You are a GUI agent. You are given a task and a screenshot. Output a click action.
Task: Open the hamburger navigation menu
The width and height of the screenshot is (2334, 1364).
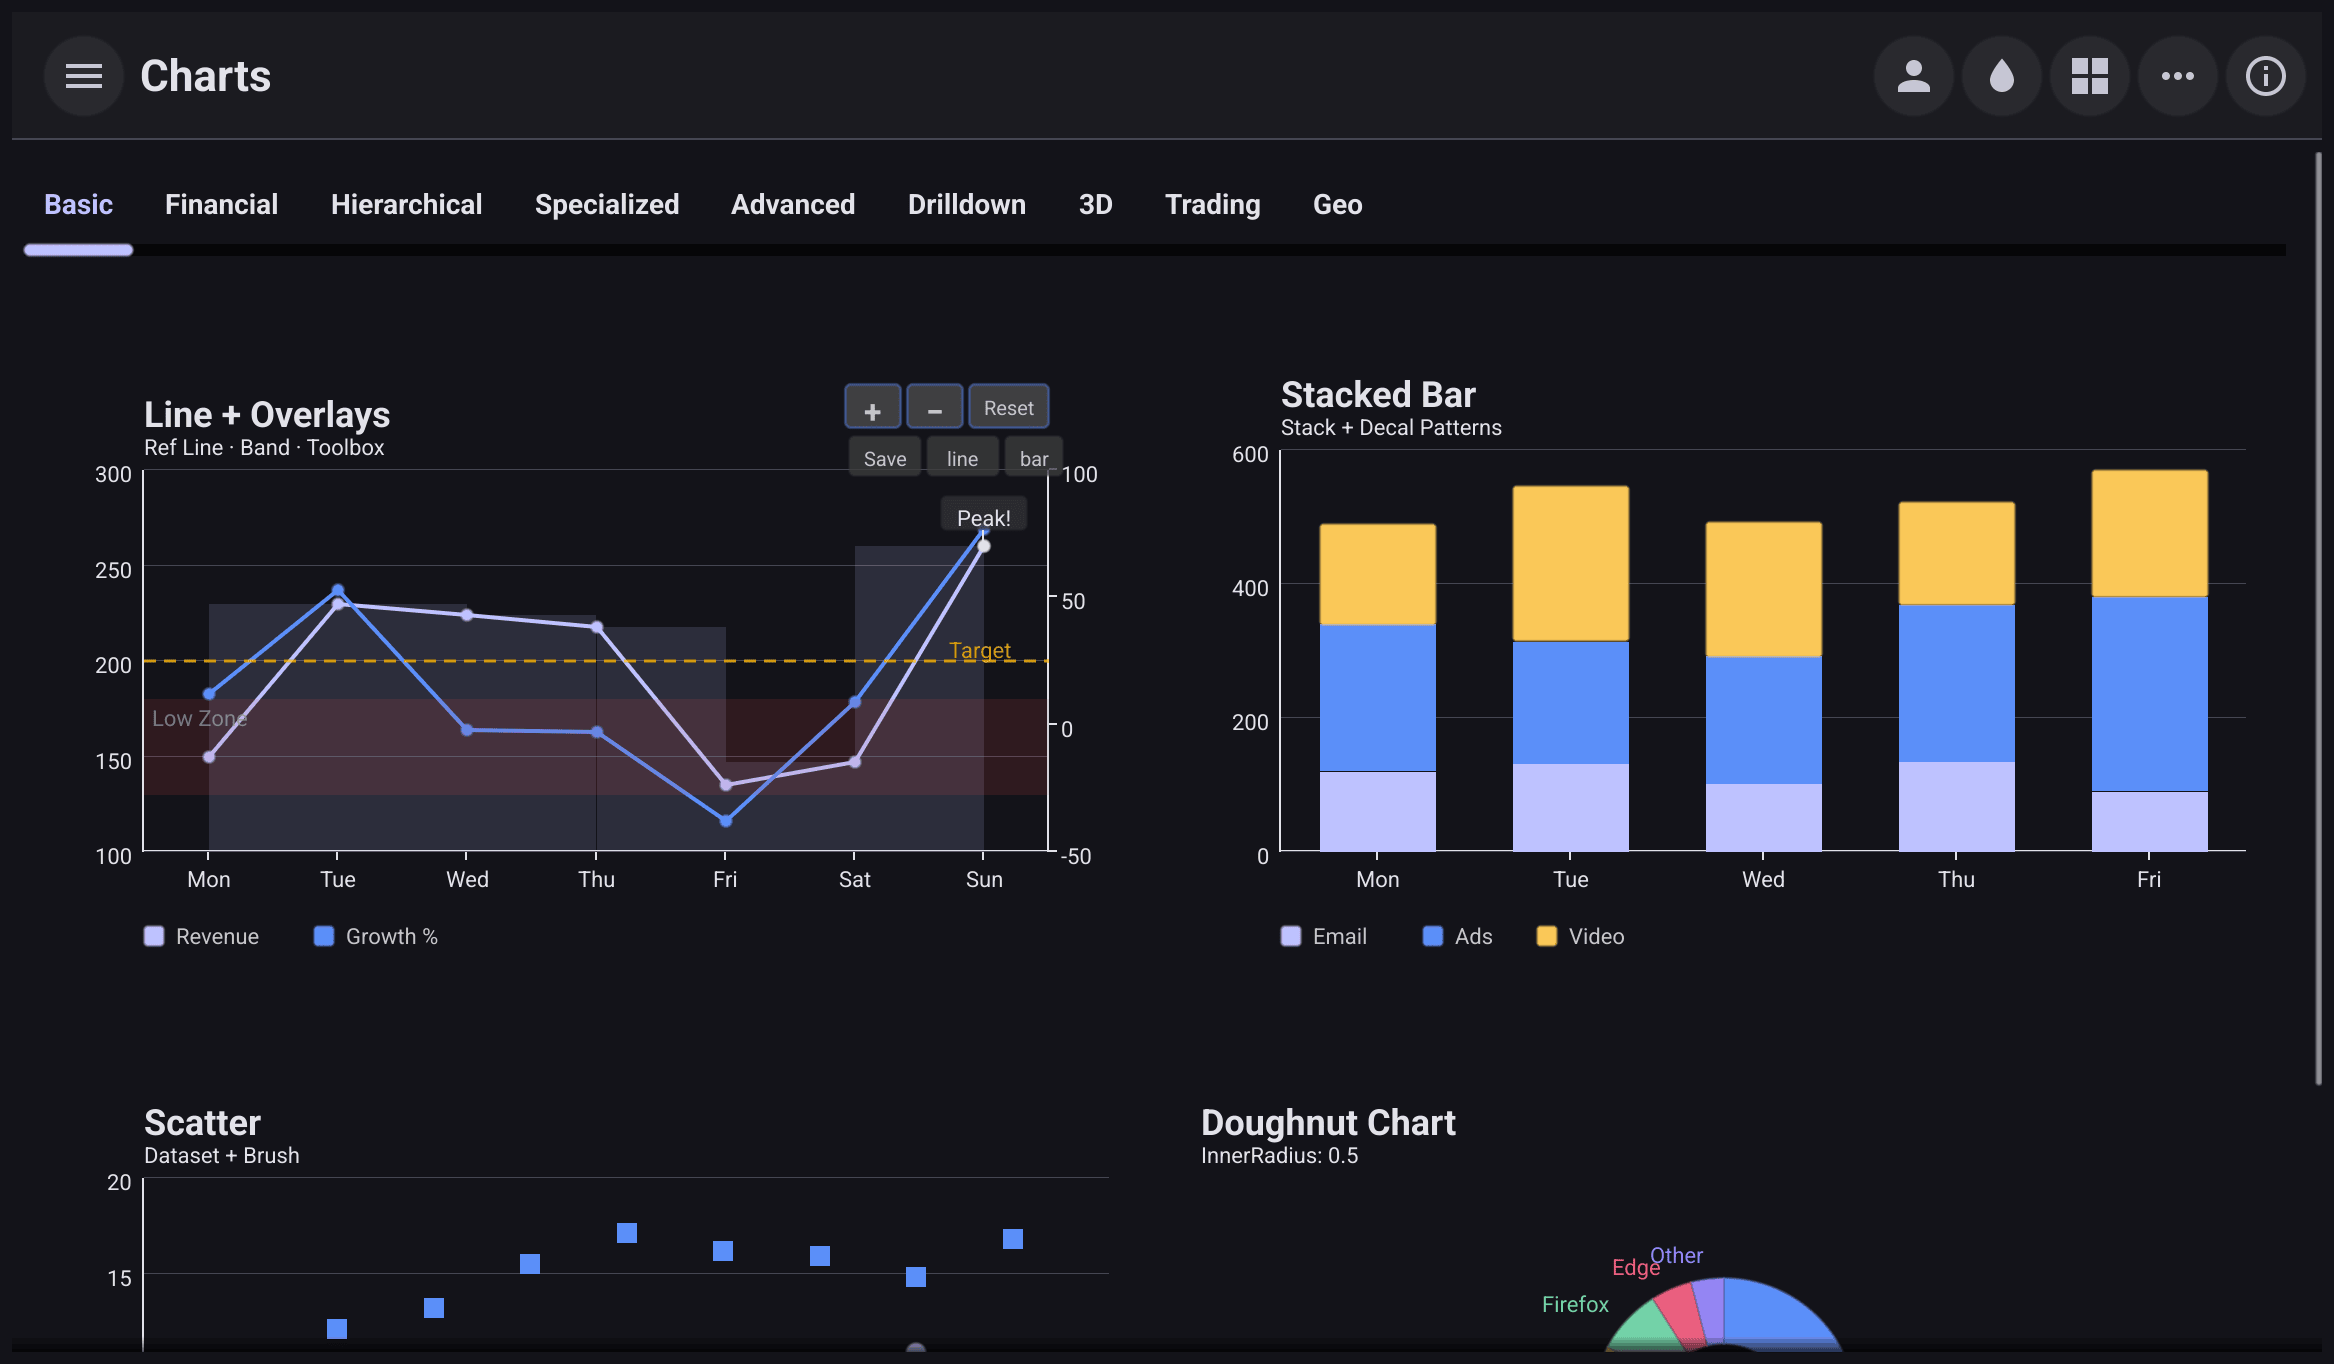click(84, 76)
